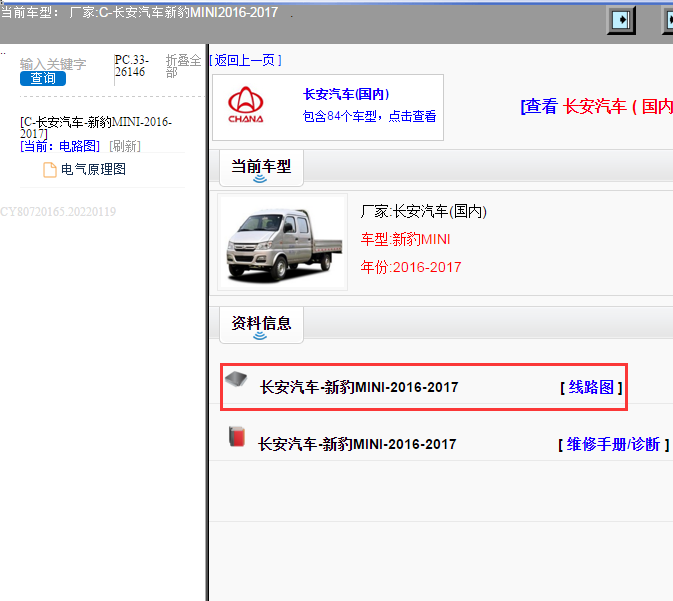Click 包含84个车型，点击查看 text link
This screenshot has width=673, height=601.
pyautogui.click(x=369, y=116)
